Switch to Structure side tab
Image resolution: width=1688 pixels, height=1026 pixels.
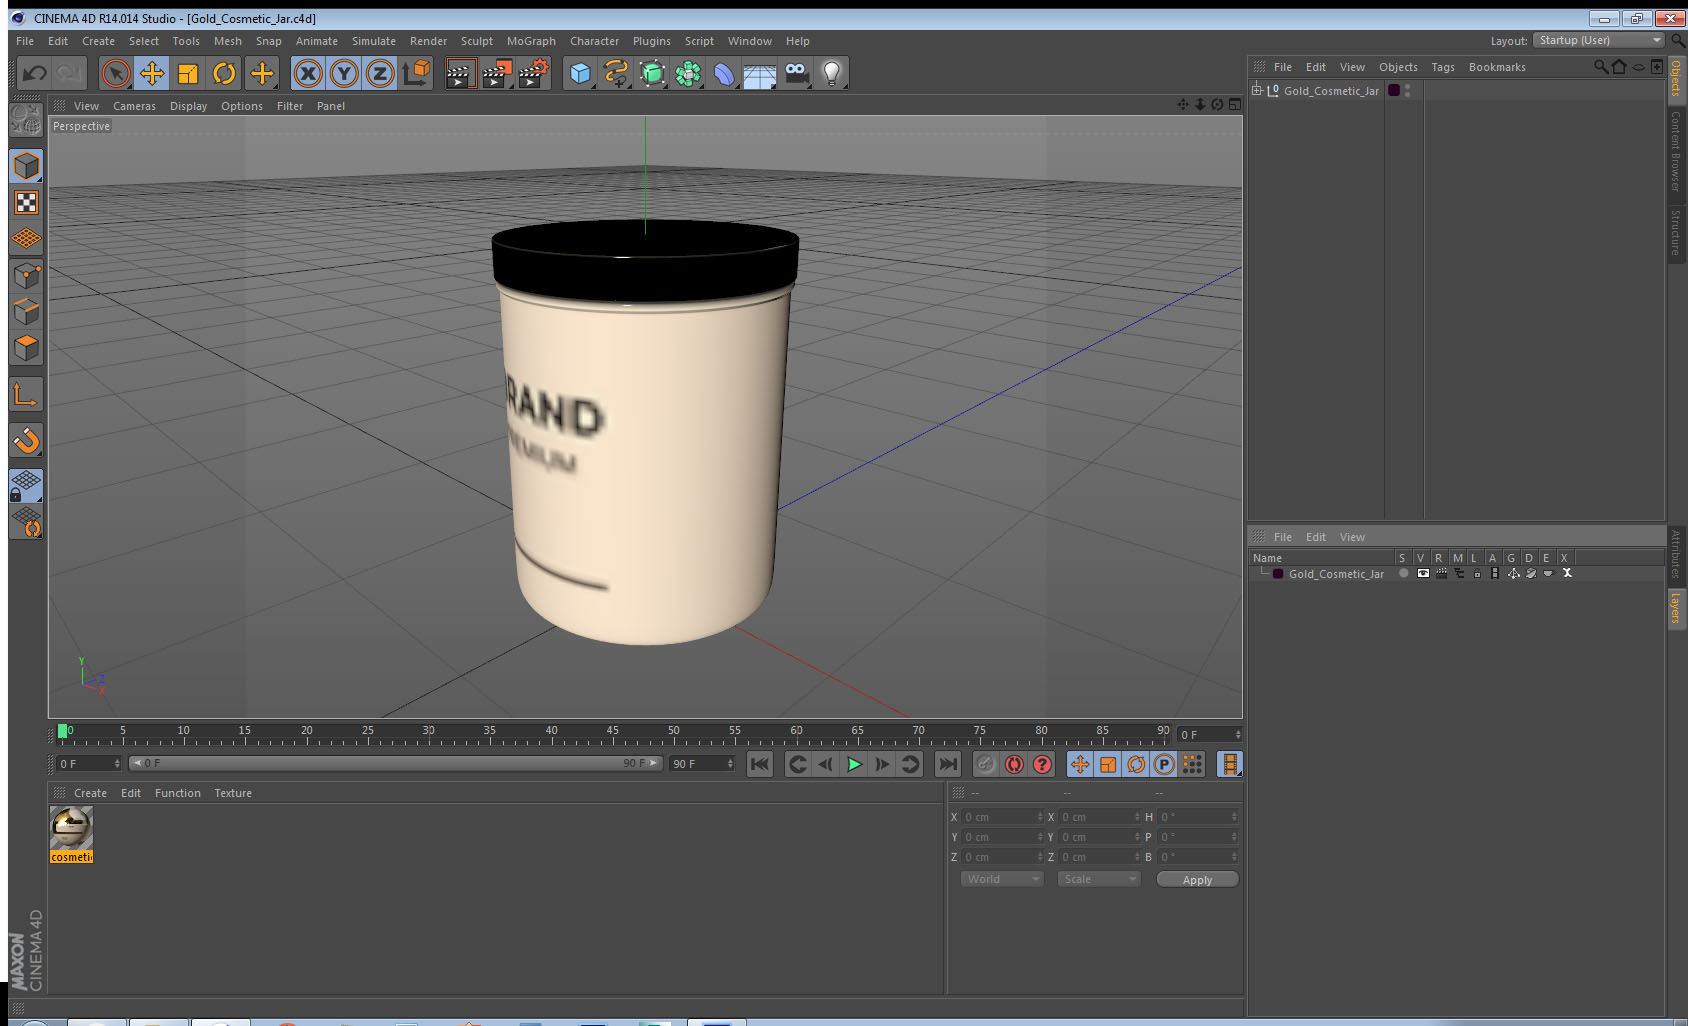tap(1676, 232)
